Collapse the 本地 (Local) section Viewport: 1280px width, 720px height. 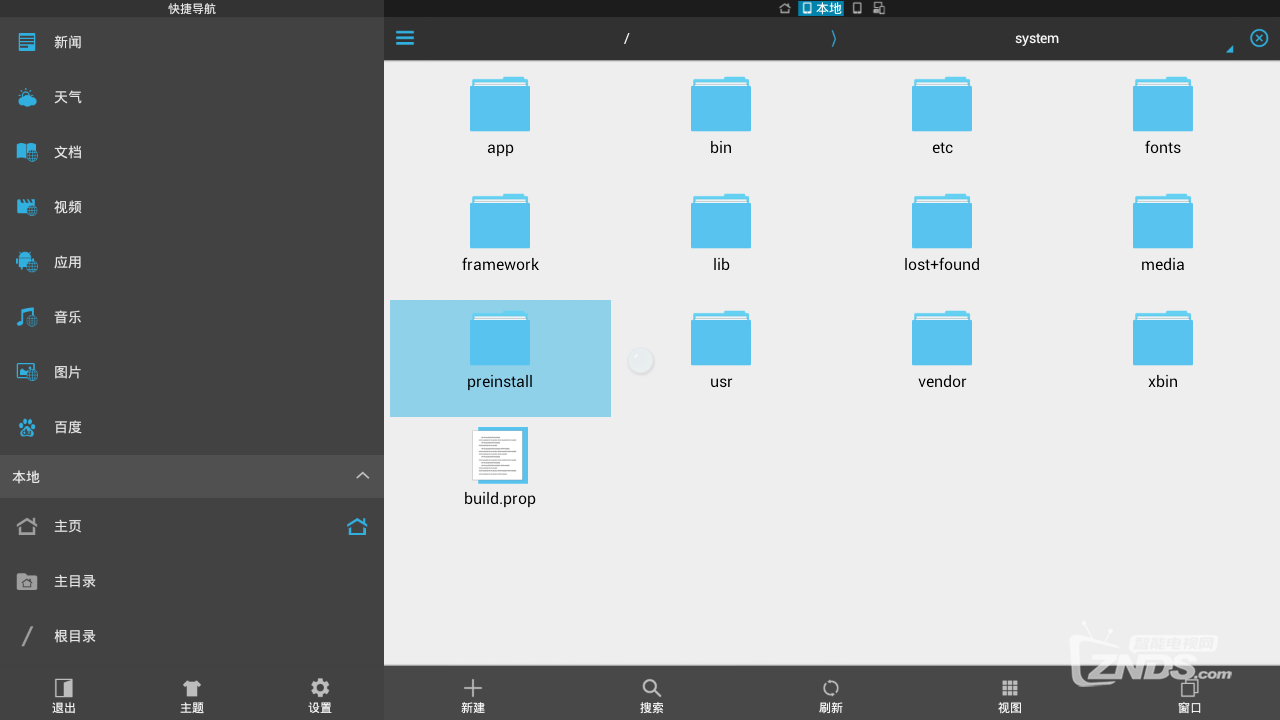click(192, 477)
